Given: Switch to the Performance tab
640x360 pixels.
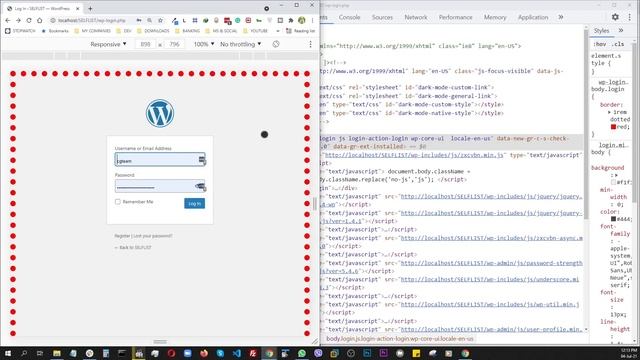Looking at the screenshot, I should tap(456, 17).
